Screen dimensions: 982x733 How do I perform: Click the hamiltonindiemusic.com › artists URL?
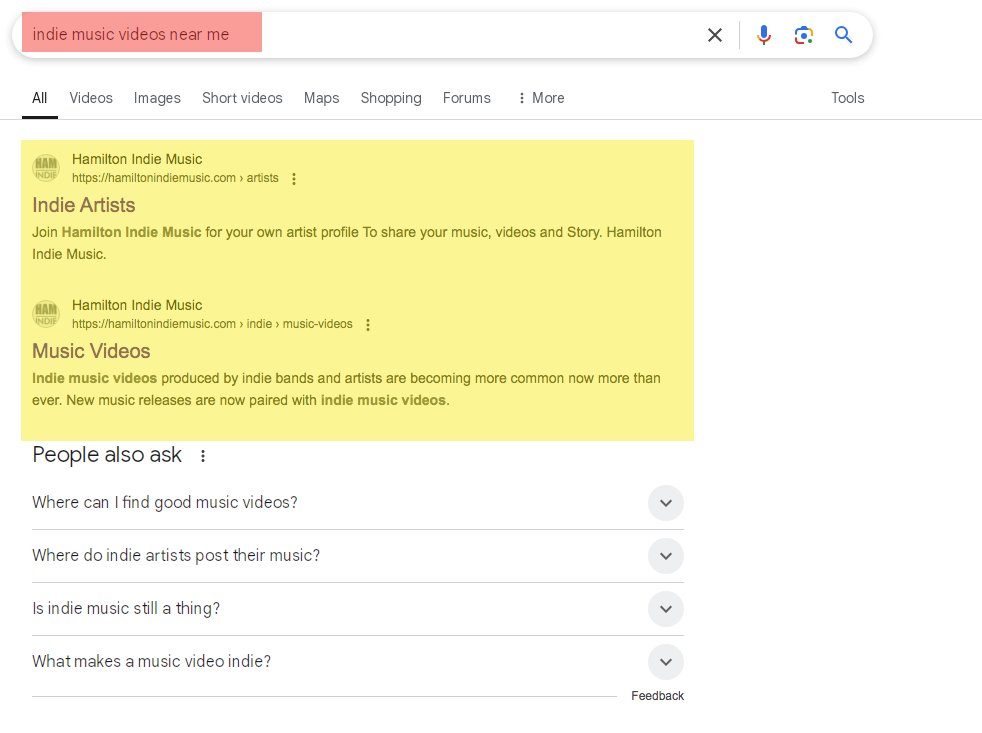point(175,179)
